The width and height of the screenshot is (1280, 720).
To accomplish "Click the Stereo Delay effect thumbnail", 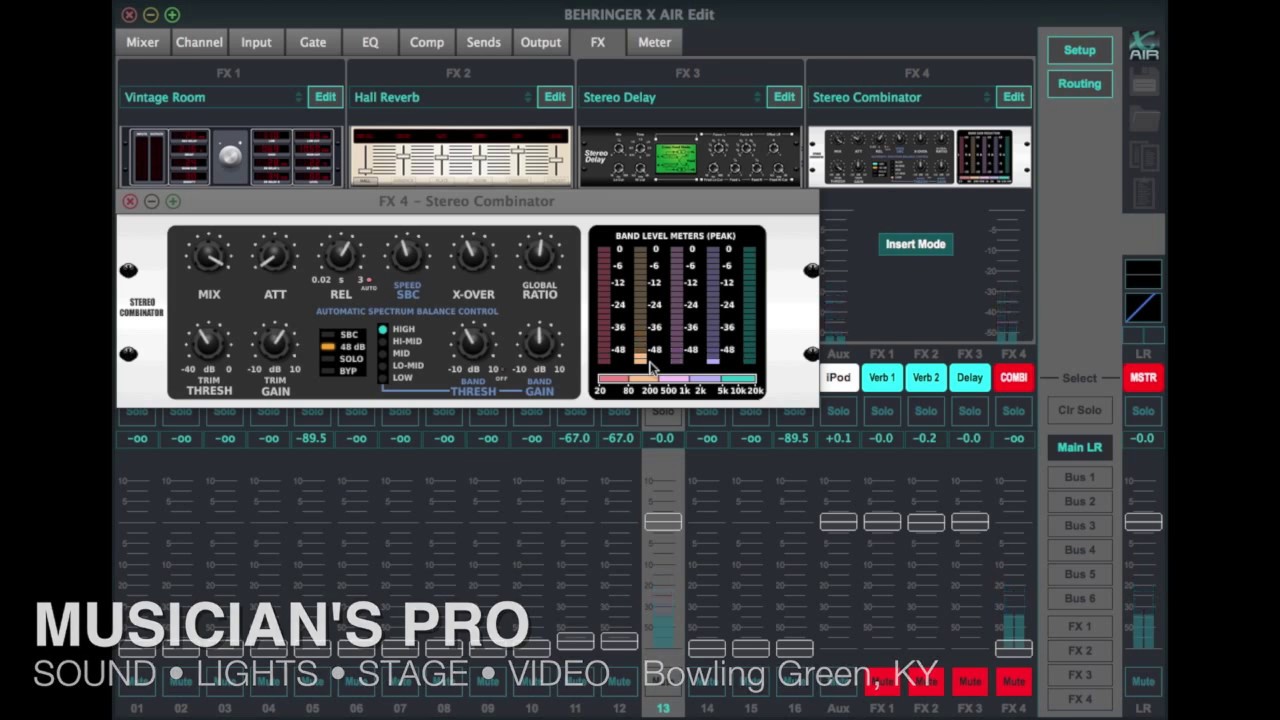I will pos(689,156).
